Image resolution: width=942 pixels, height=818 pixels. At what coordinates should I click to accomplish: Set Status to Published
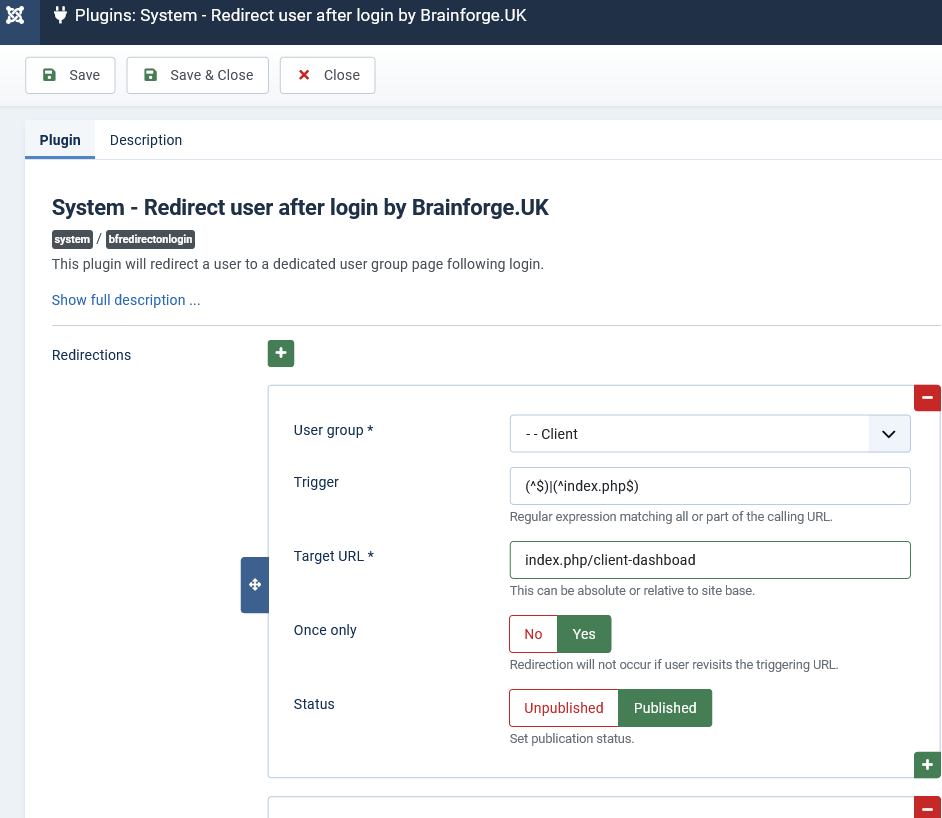(665, 707)
